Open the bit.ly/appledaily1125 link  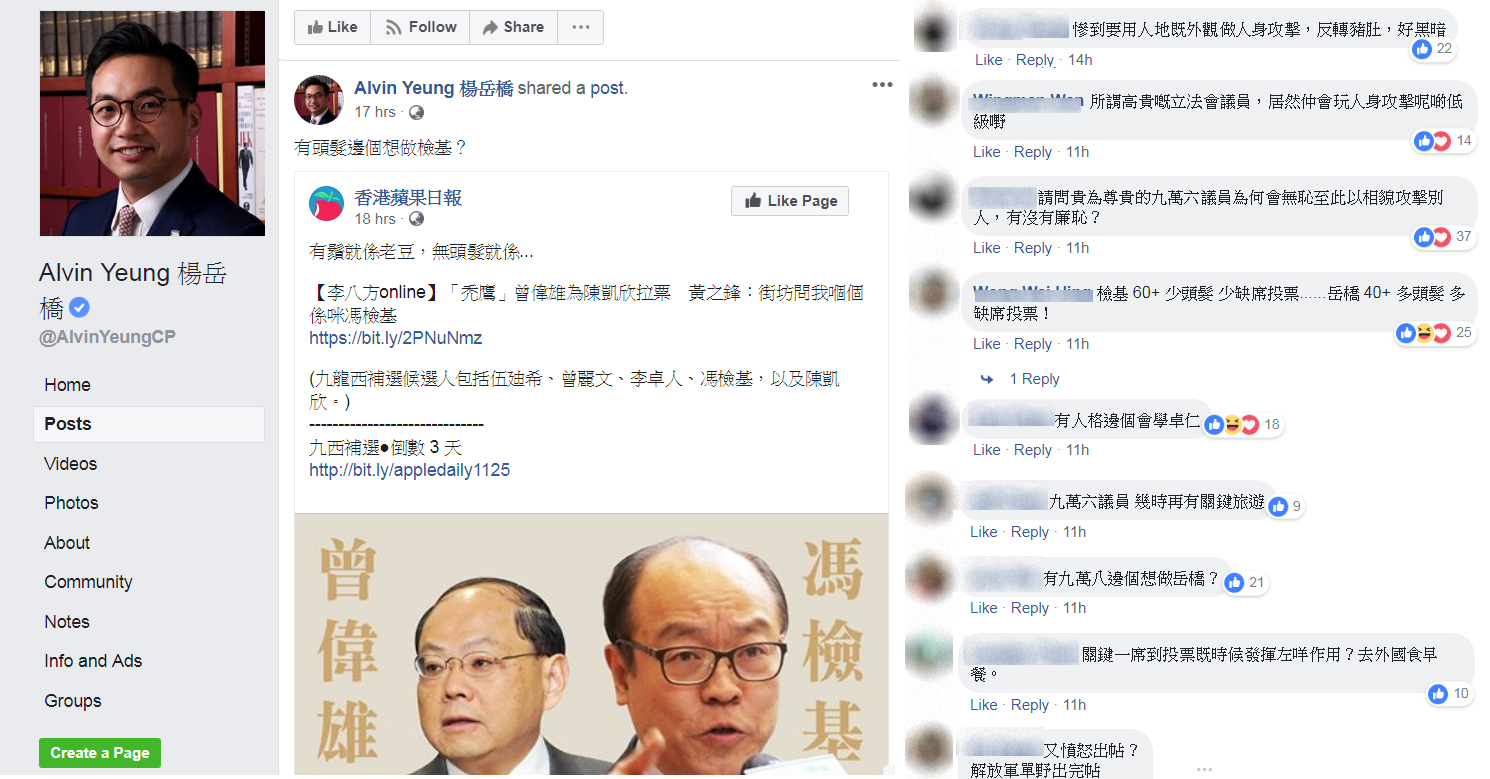(410, 470)
